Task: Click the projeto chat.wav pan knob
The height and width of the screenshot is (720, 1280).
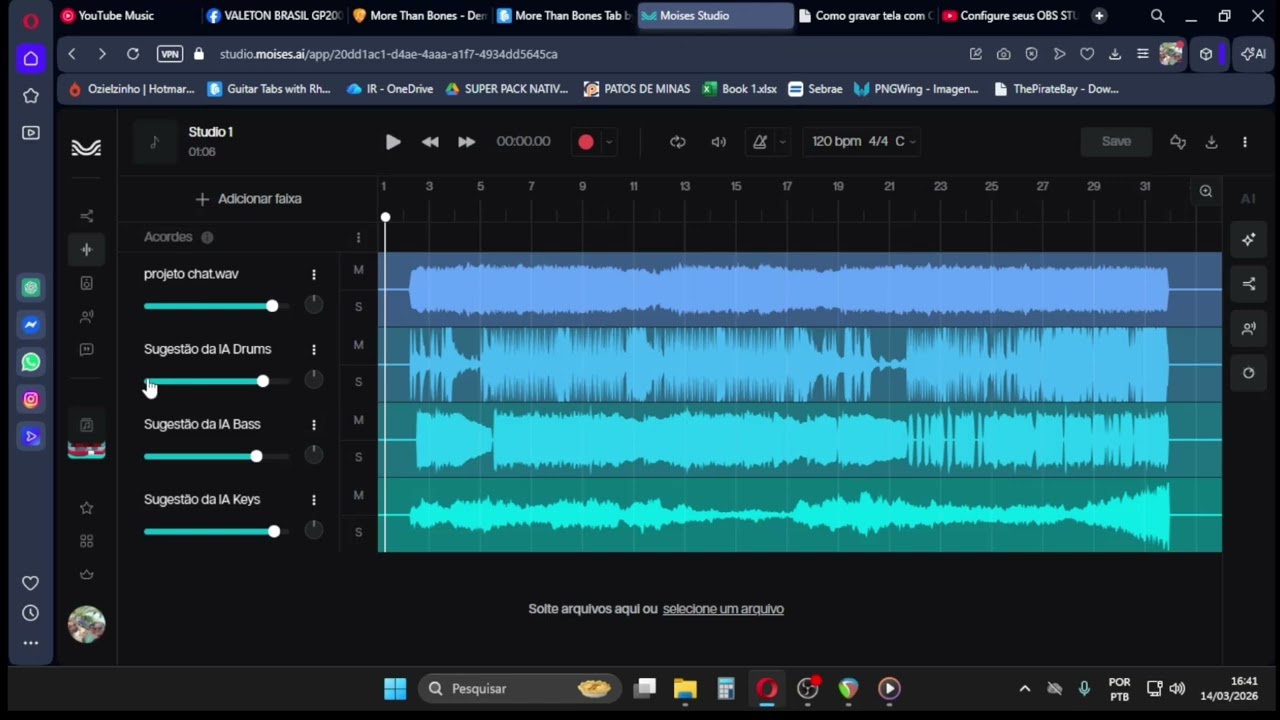Action: [314, 305]
